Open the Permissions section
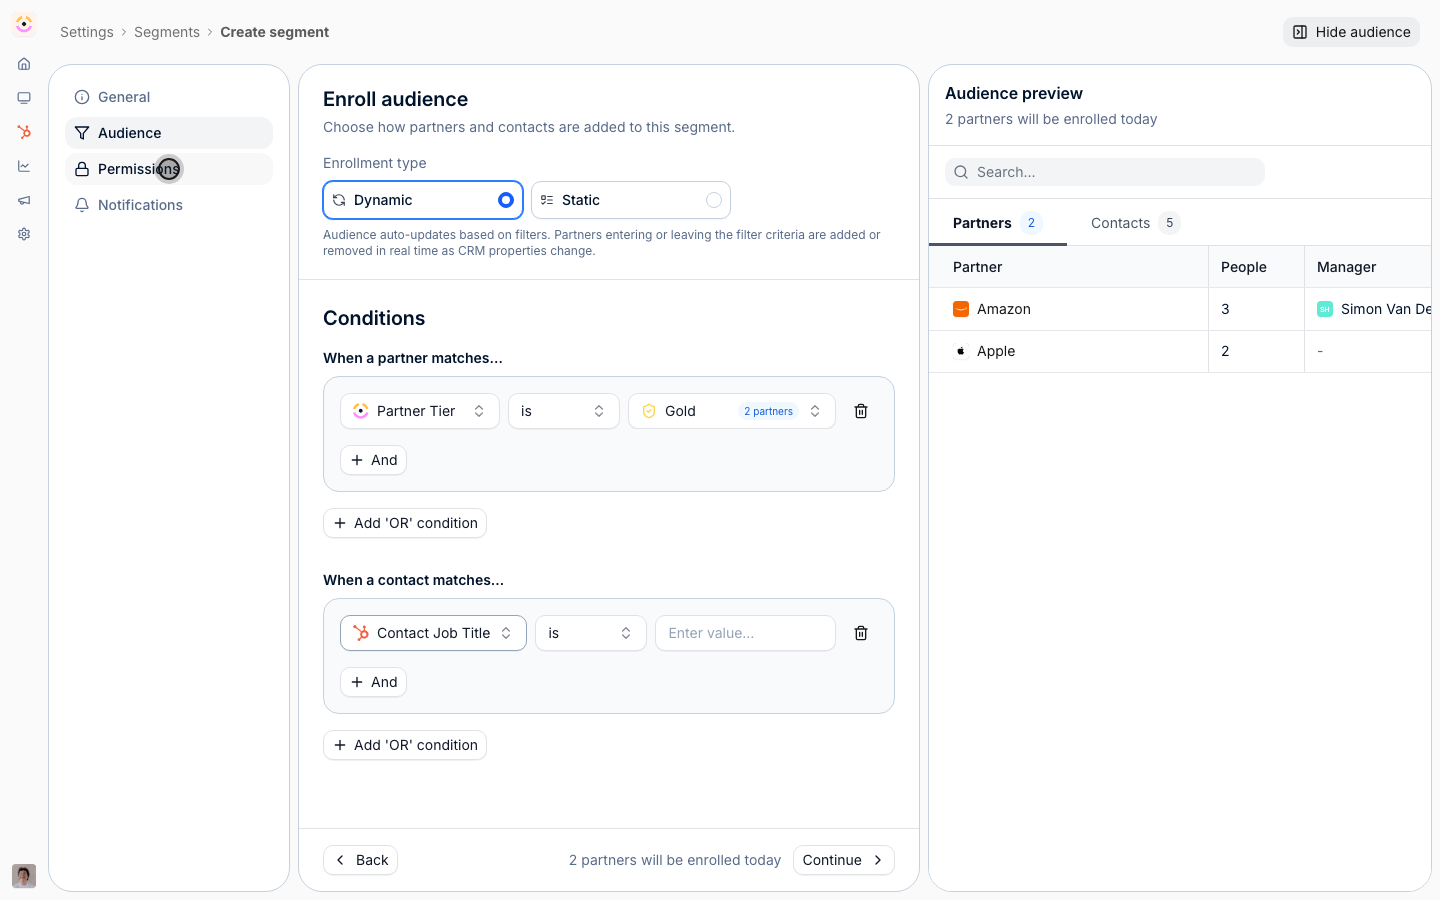1440x900 pixels. [x=169, y=169]
